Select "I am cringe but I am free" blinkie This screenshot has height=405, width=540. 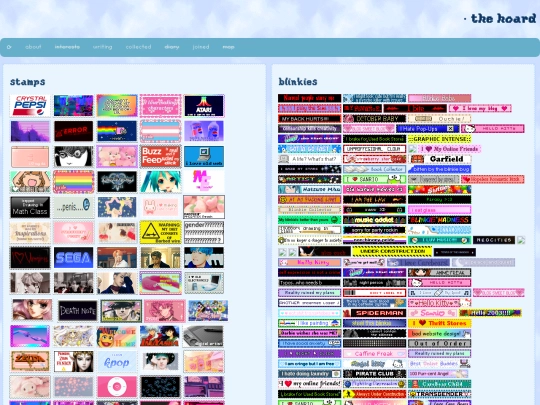(309, 364)
